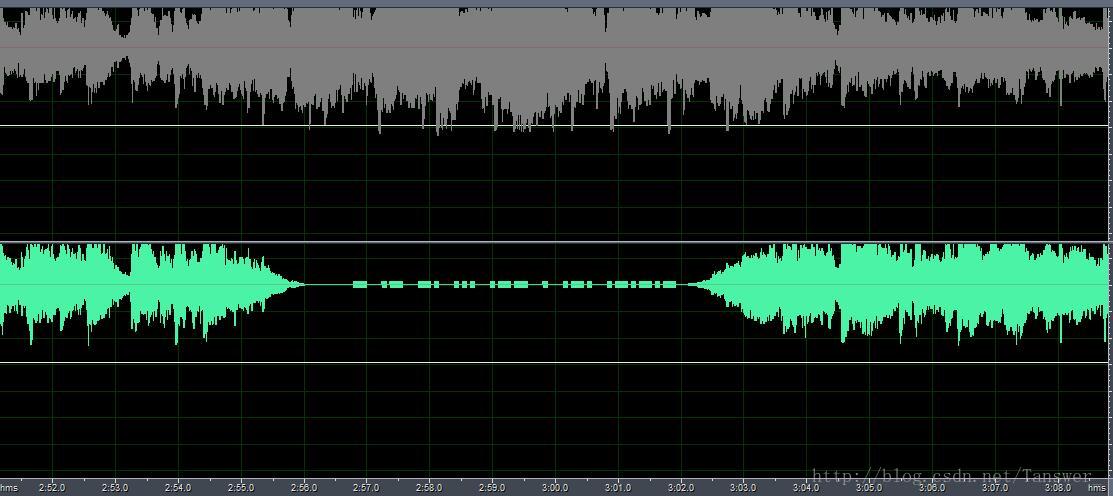Click the 2:55.0 ruler tick label
Viewport: 1113px width, 496px height.
[x=241, y=488]
